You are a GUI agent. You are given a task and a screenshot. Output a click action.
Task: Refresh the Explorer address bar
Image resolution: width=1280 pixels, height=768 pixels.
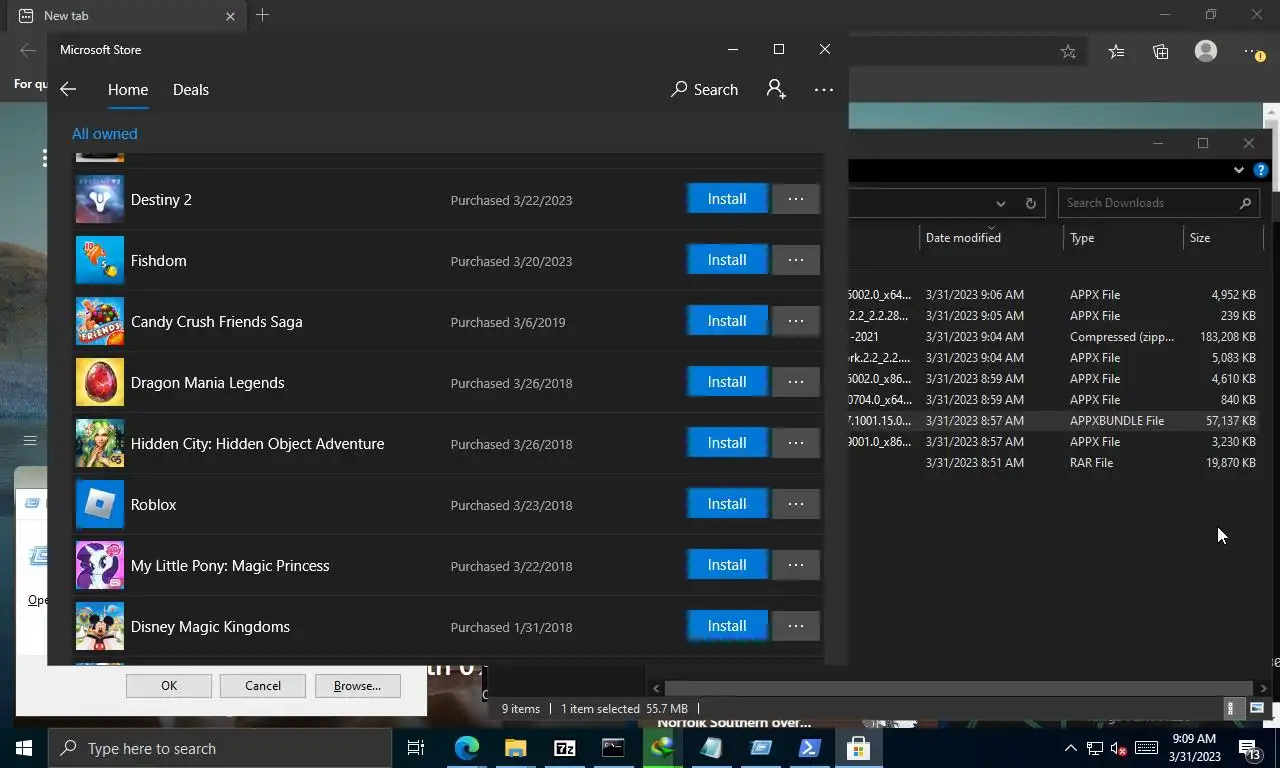(x=1030, y=203)
